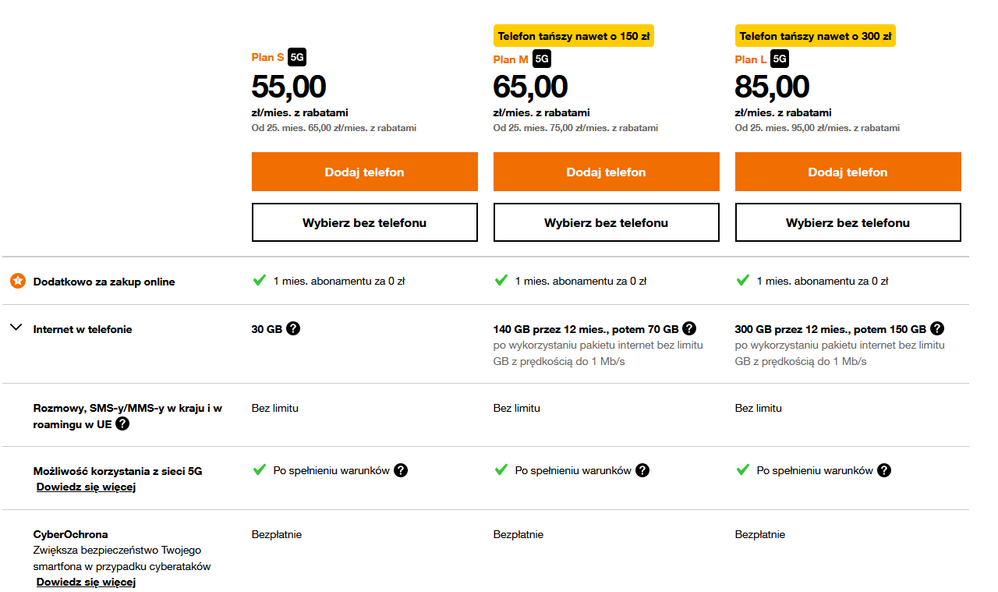This screenshot has height=592, width=998.
Task: Open 5G conditions help icon for Plan M
Action: (642, 471)
